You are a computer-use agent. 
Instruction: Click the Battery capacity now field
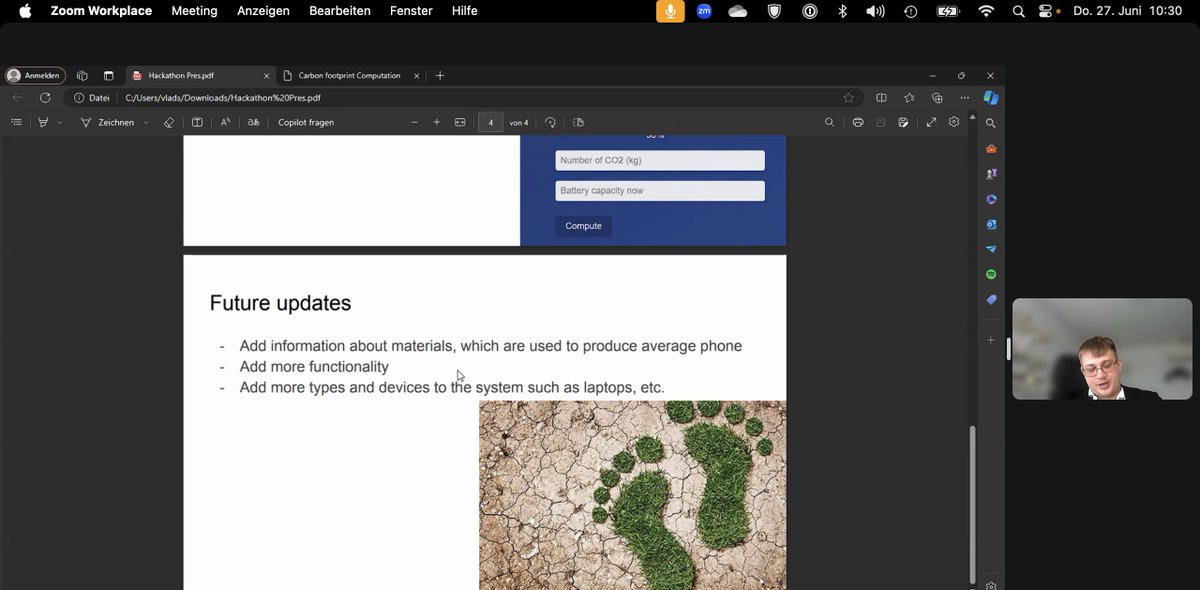pyautogui.click(x=660, y=190)
